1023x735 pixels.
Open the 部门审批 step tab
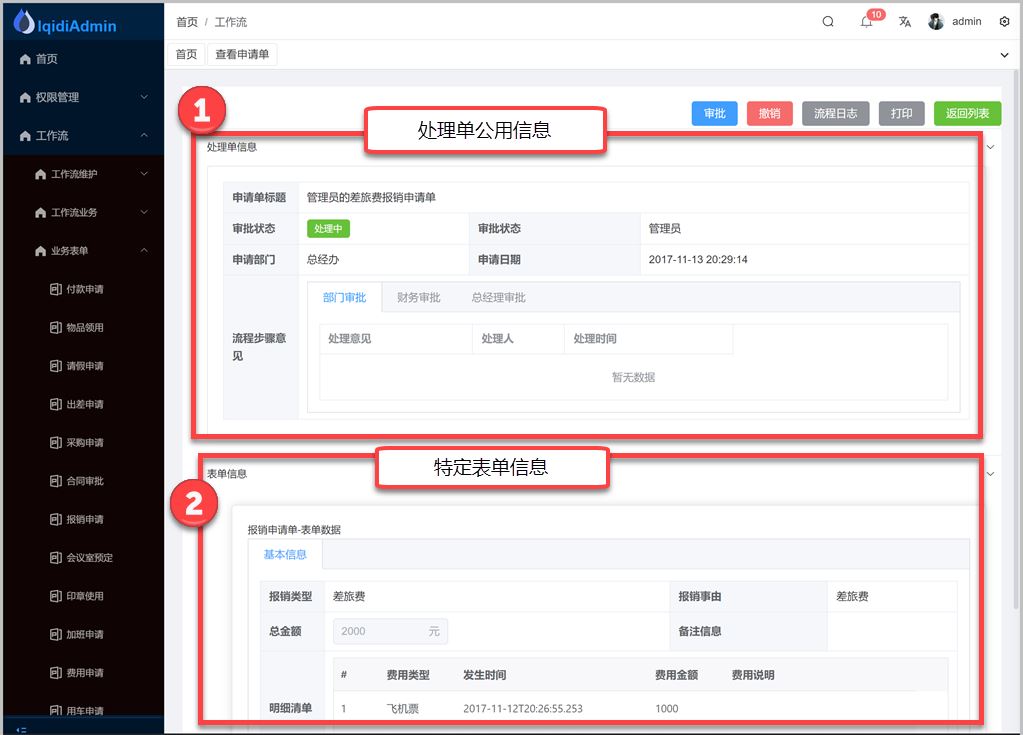coord(344,297)
